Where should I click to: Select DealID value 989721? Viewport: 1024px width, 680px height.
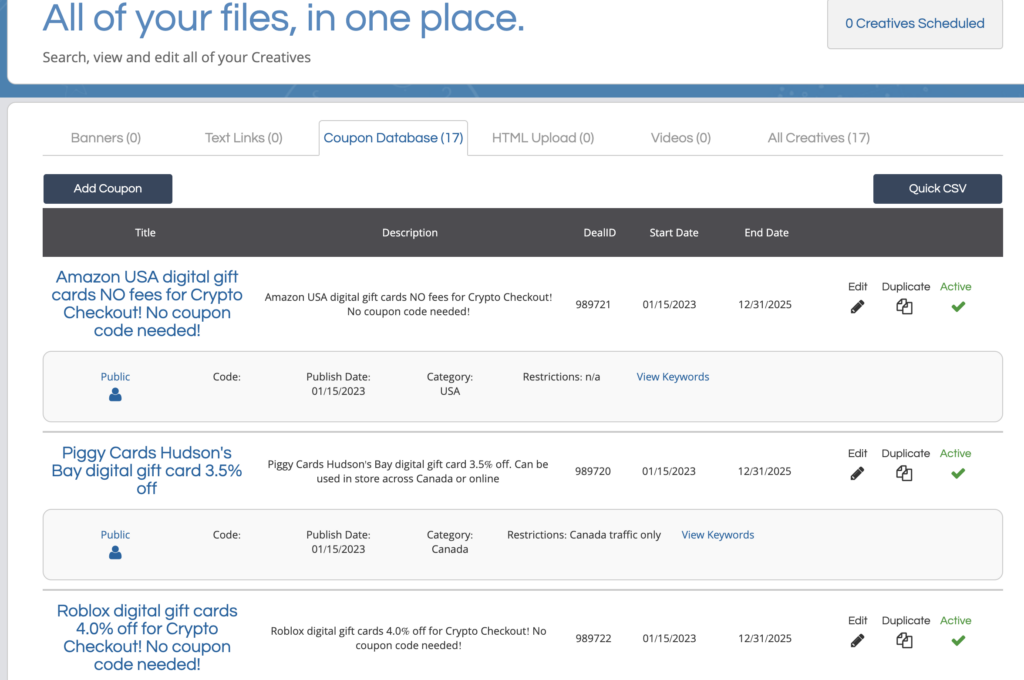(593, 304)
